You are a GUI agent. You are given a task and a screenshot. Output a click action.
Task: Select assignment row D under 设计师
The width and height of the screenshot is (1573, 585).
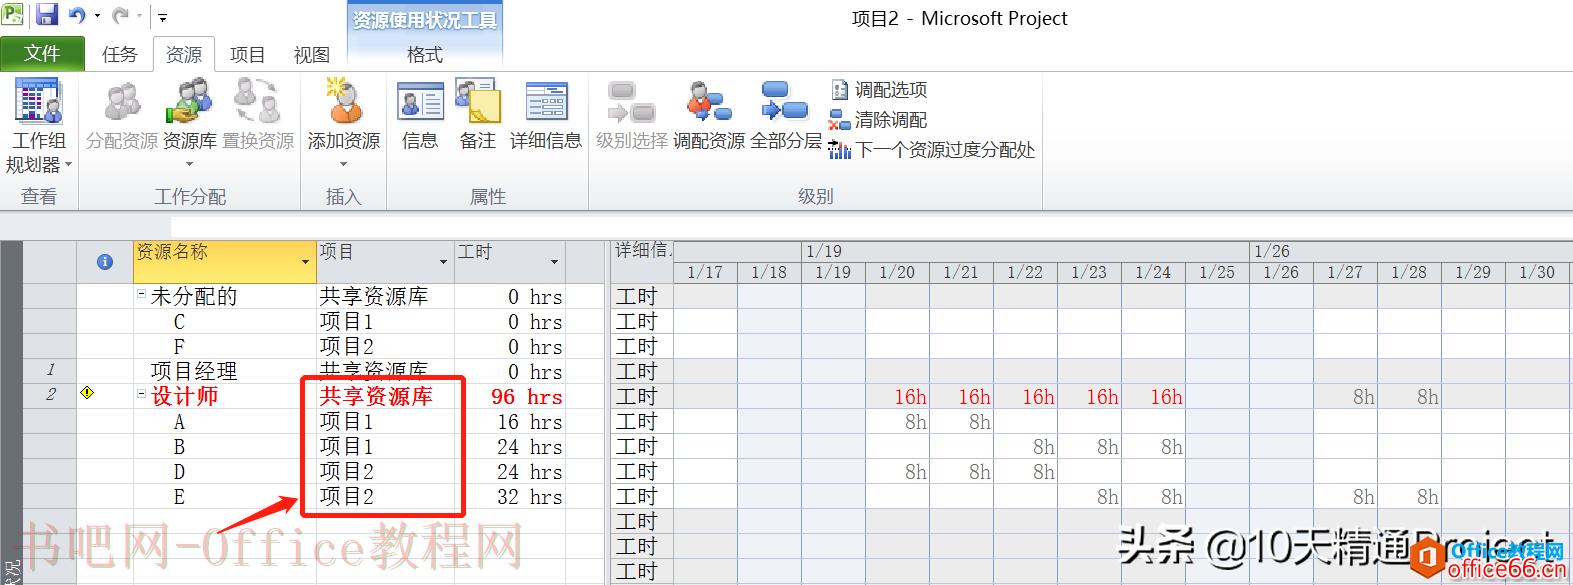(x=179, y=471)
